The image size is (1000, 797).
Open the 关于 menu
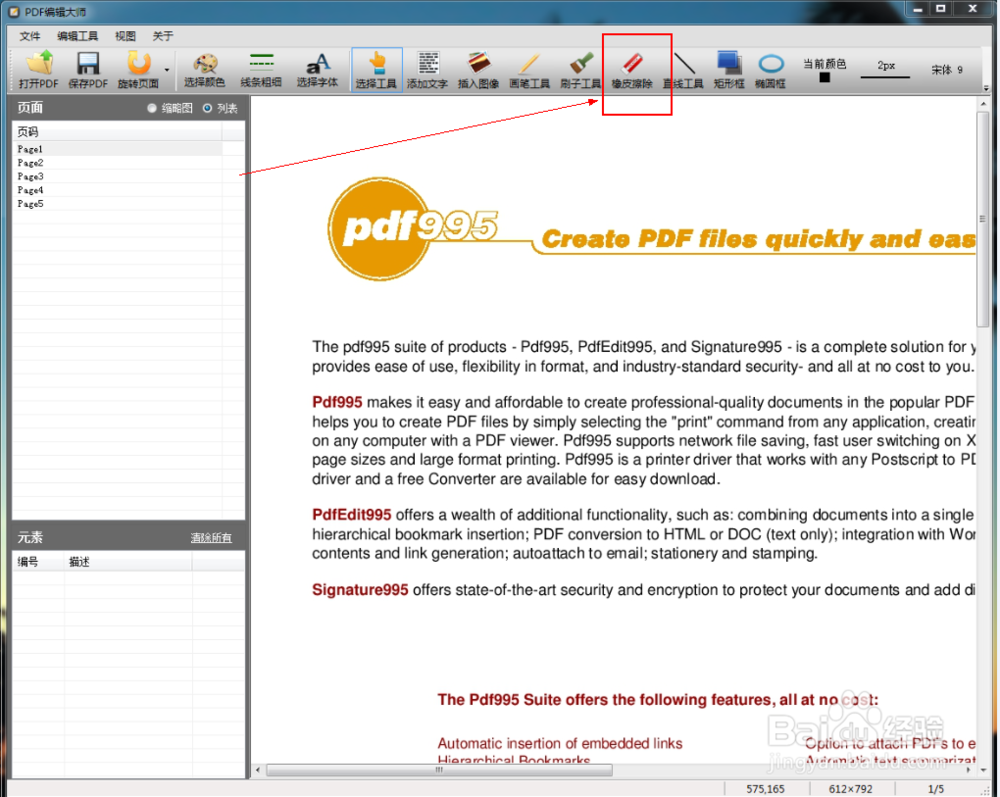point(163,36)
